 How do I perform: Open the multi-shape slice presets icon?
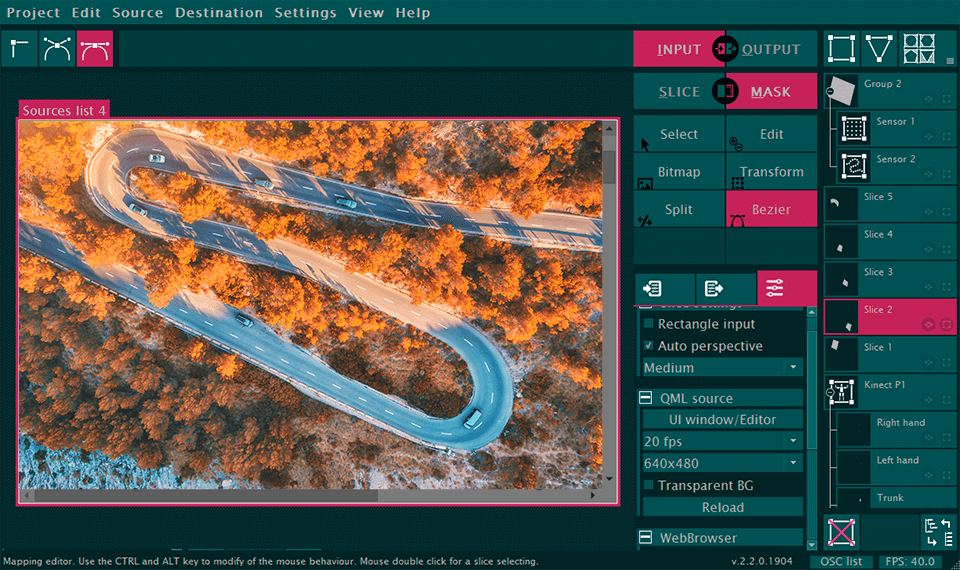click(918, 48)
